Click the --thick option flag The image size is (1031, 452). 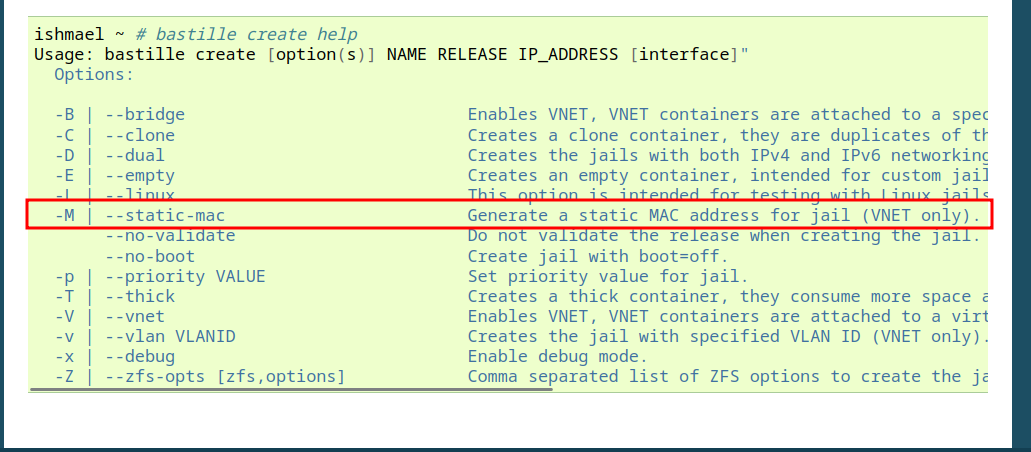click(x=140, y=296)
